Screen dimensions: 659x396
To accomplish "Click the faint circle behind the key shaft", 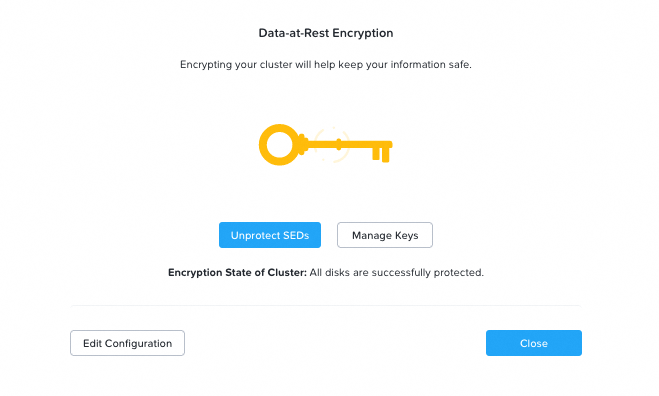I will 332,145.
